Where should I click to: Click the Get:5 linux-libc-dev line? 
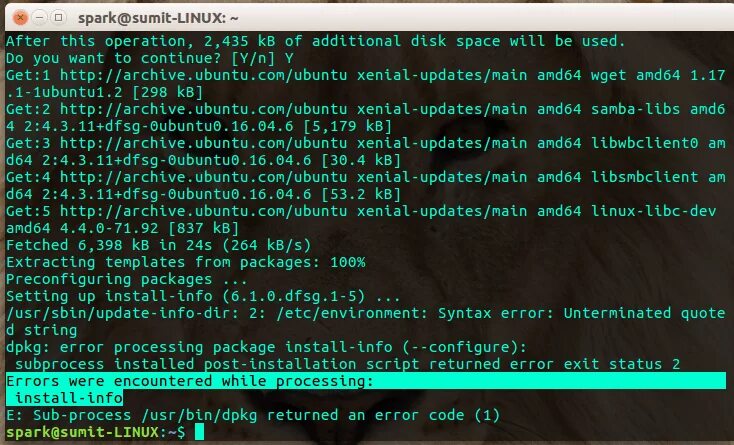361,212
